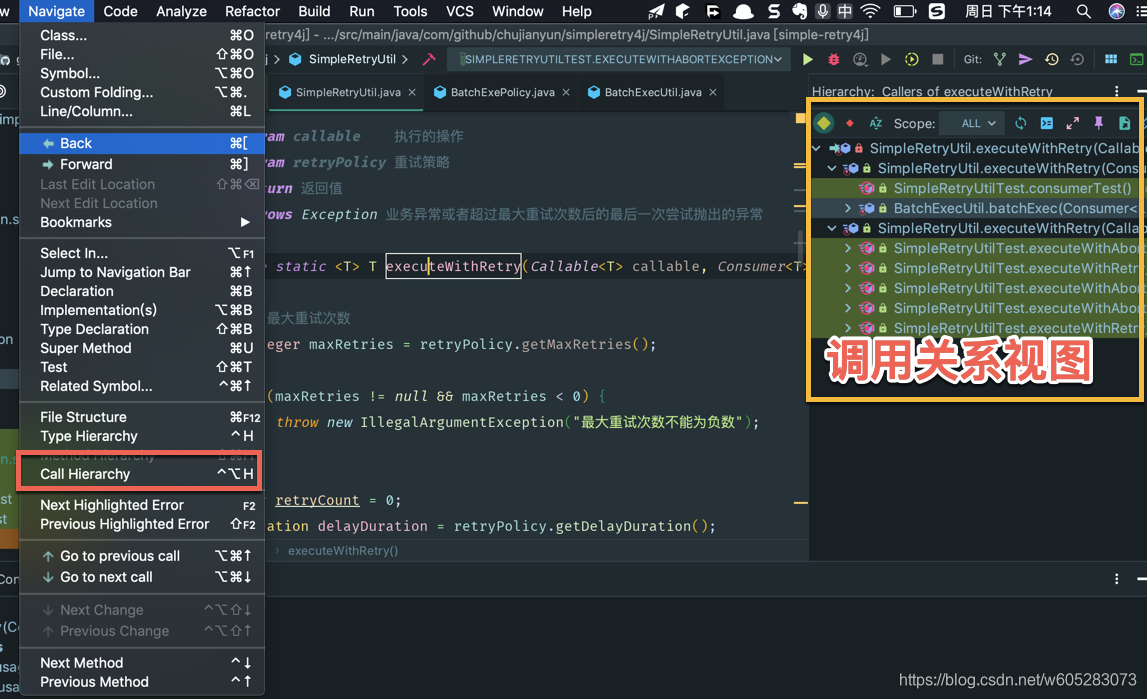1147x699 pixels.
Task: Update project via Git branch icon
Action: pos(999,59)
